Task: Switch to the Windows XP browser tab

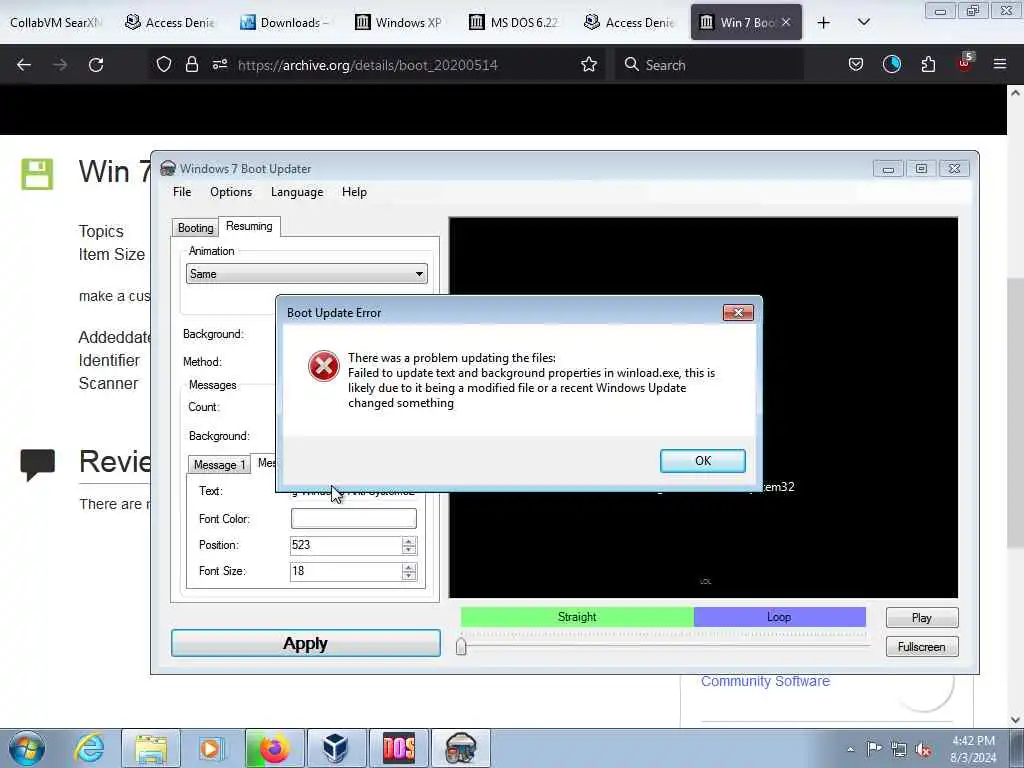Action: pyautogui.click(x=398, y=22)
